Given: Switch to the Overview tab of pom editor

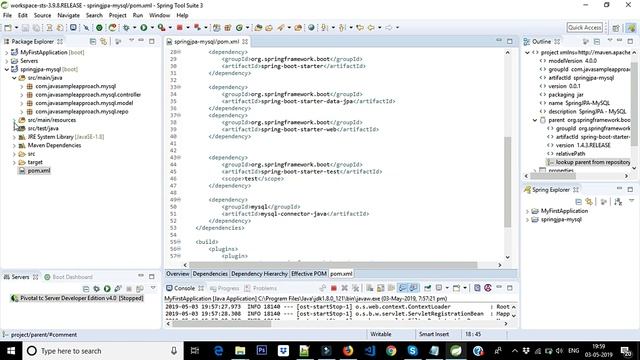Looking at the screenshot, I should [178, 274].
